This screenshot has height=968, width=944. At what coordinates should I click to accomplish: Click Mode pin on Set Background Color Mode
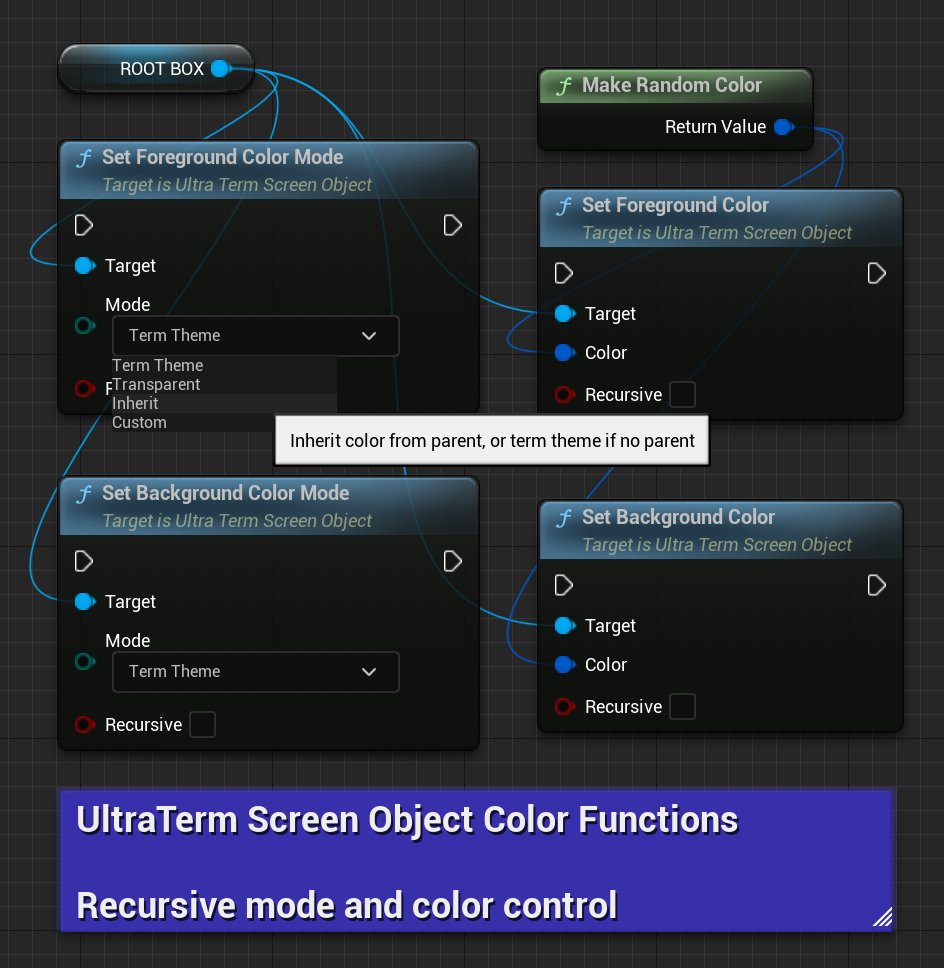[x=85, y=661]
